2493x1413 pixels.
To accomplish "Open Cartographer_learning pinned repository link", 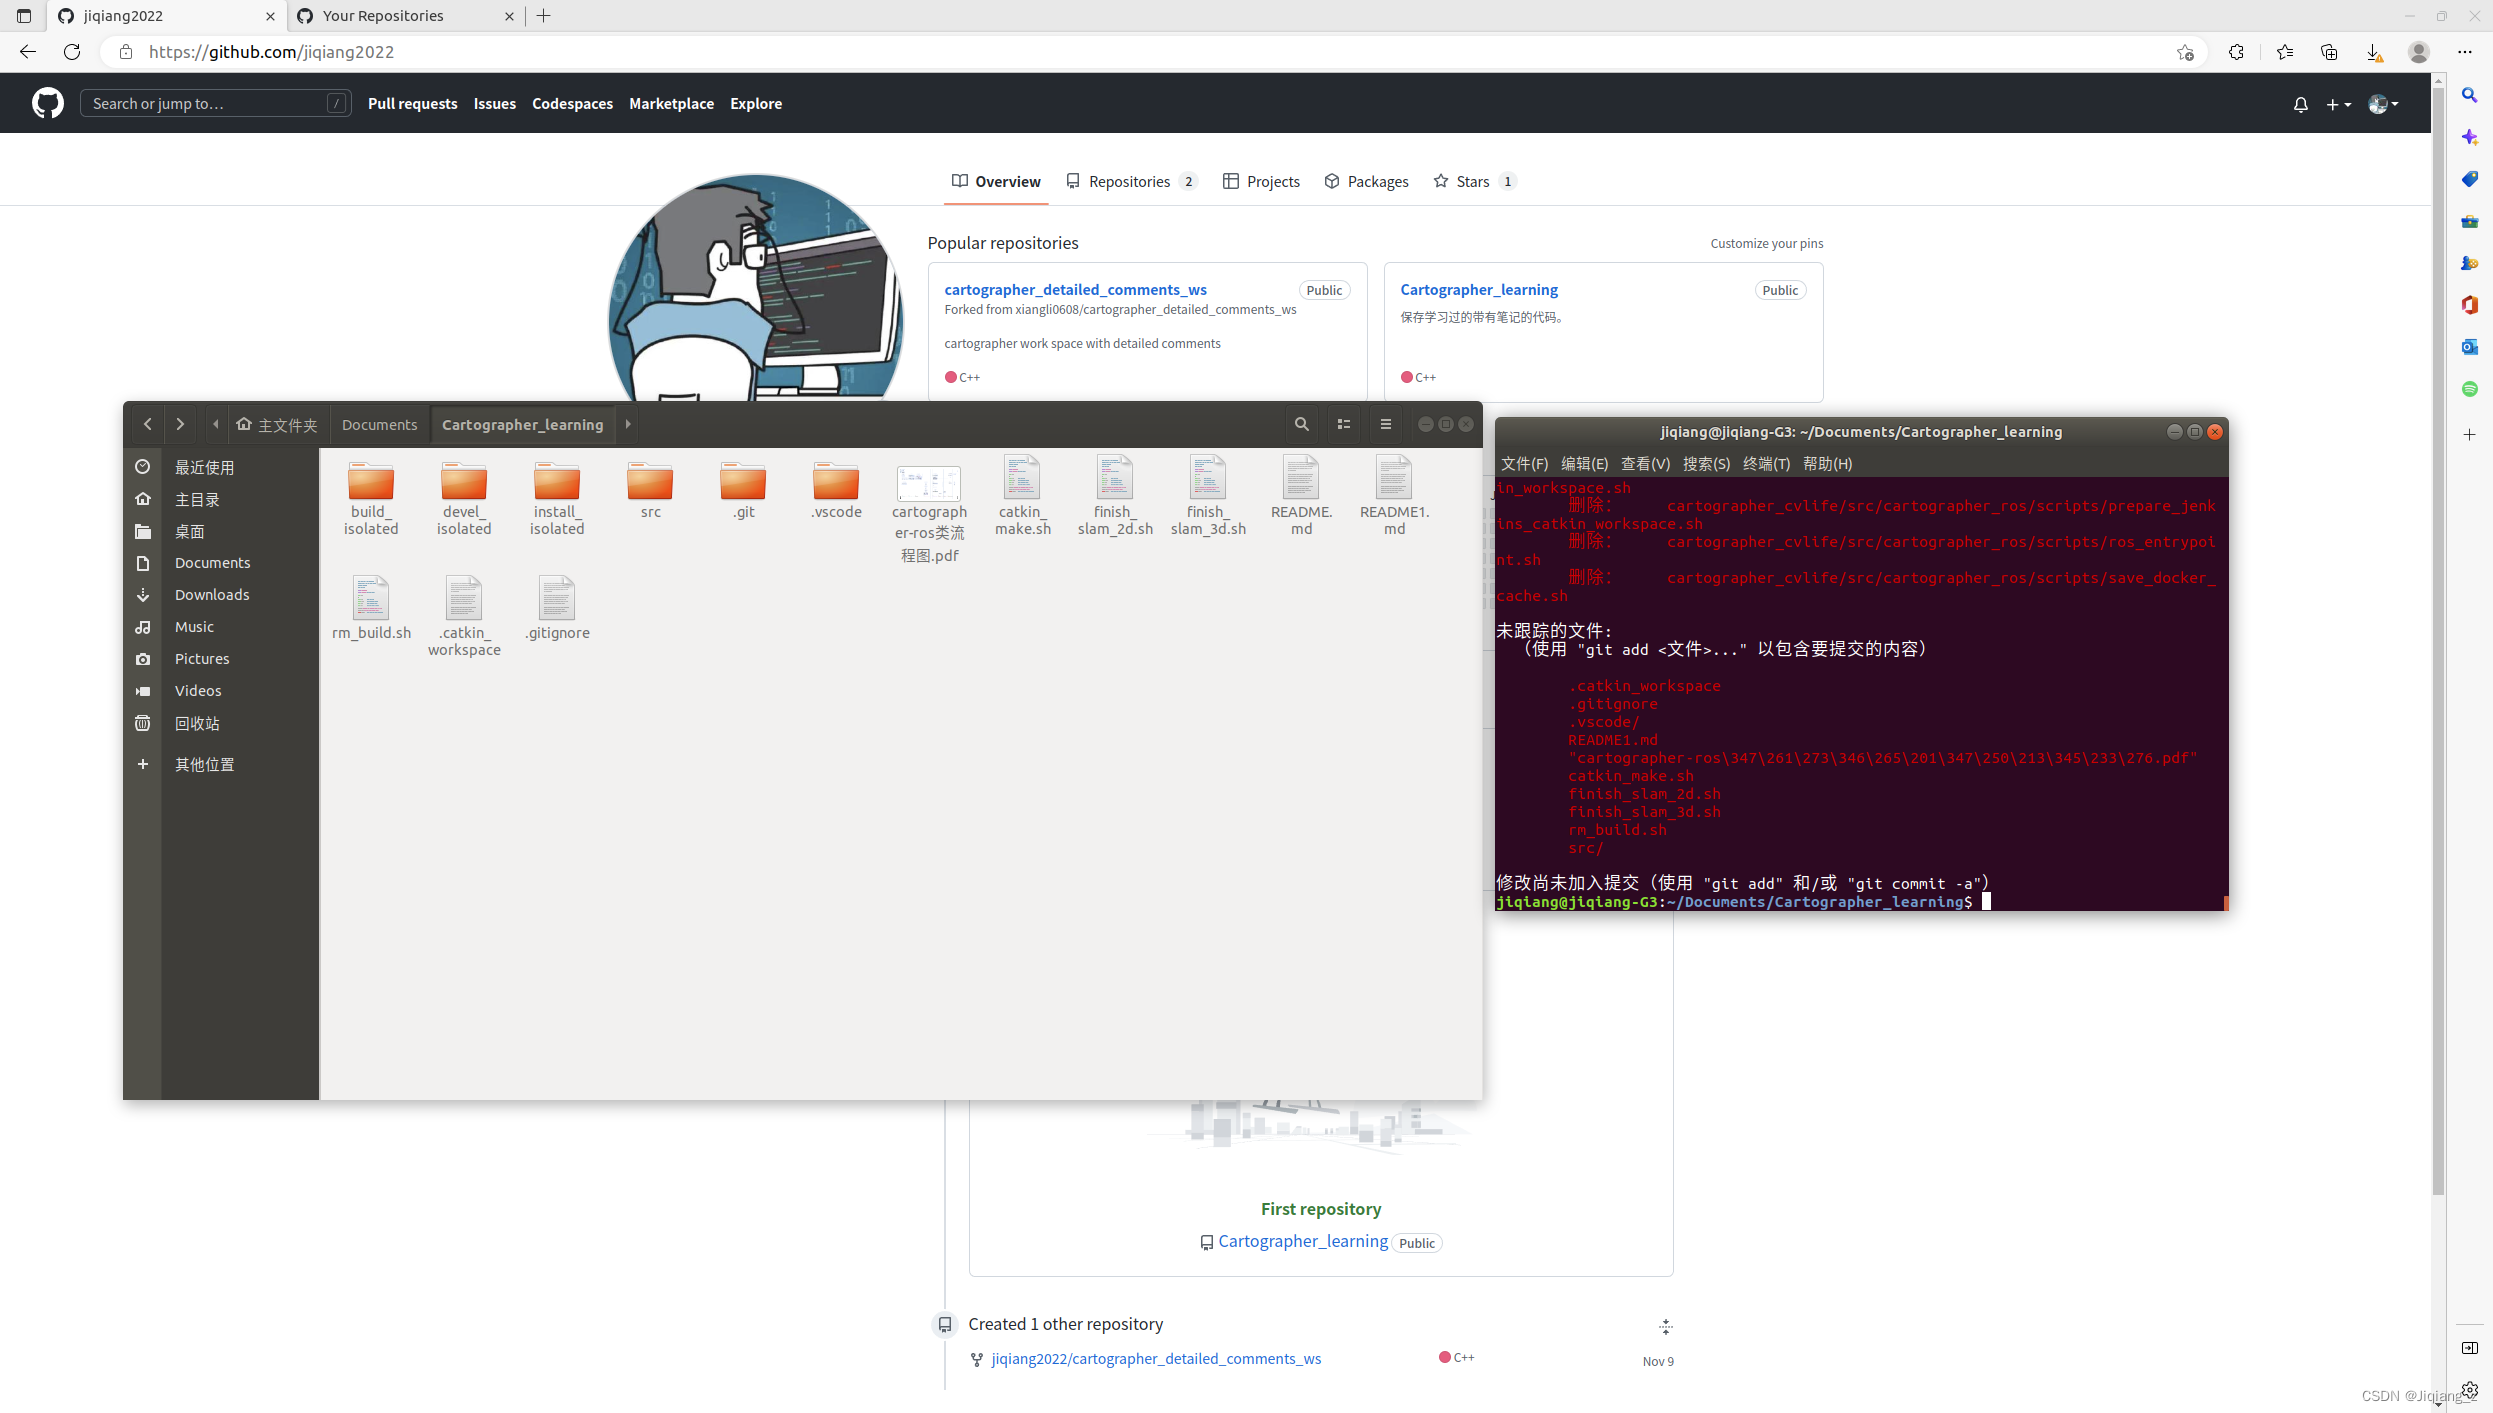I will [x=1478, y=289].
